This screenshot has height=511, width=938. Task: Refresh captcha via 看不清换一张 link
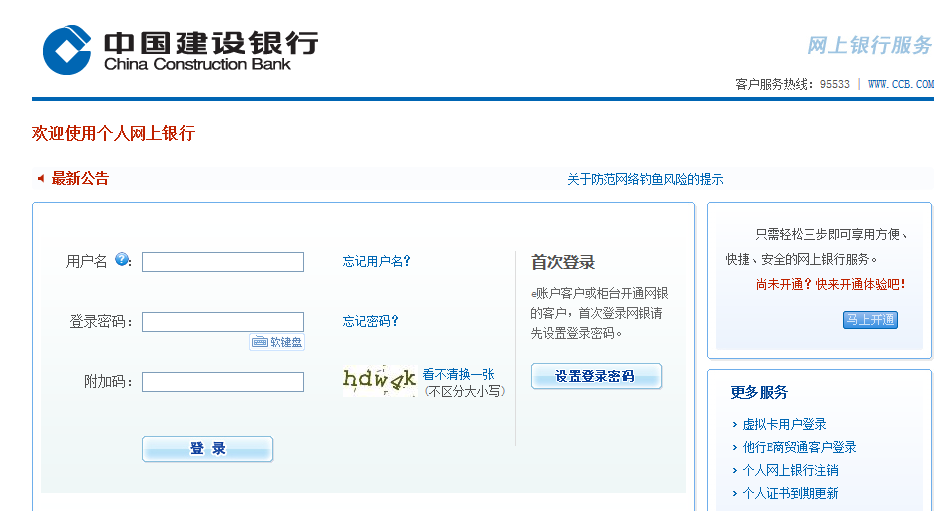tap(458, 374)
